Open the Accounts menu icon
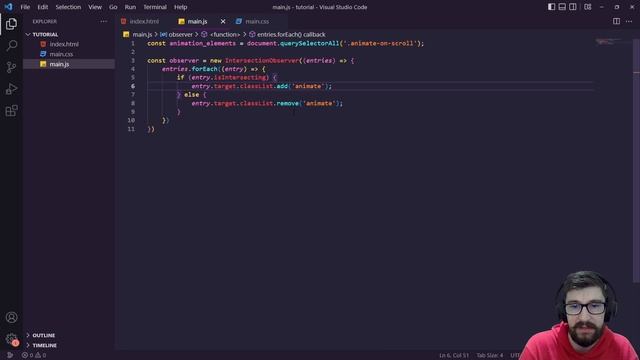Viewport: 640px width, 360px height. pos(11,317)
